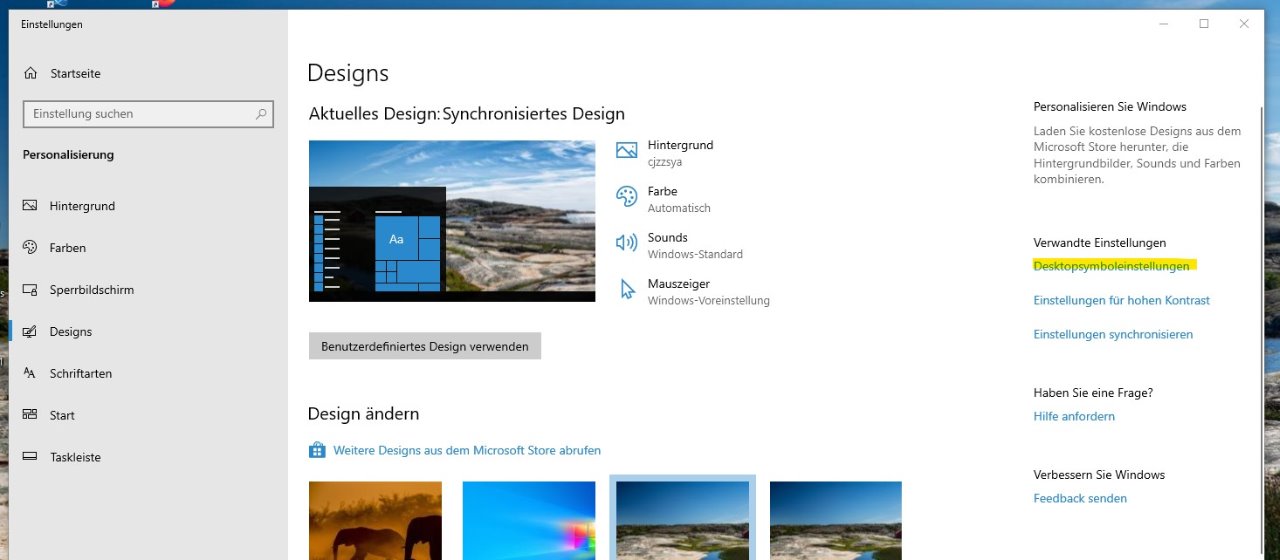1280x560 pixels.
Task: Minimize the Einstellungen window
Action: tap(1163, 24)
